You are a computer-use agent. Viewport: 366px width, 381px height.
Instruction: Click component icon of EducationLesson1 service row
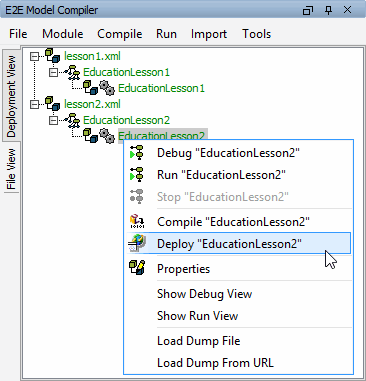coord(90,87)
